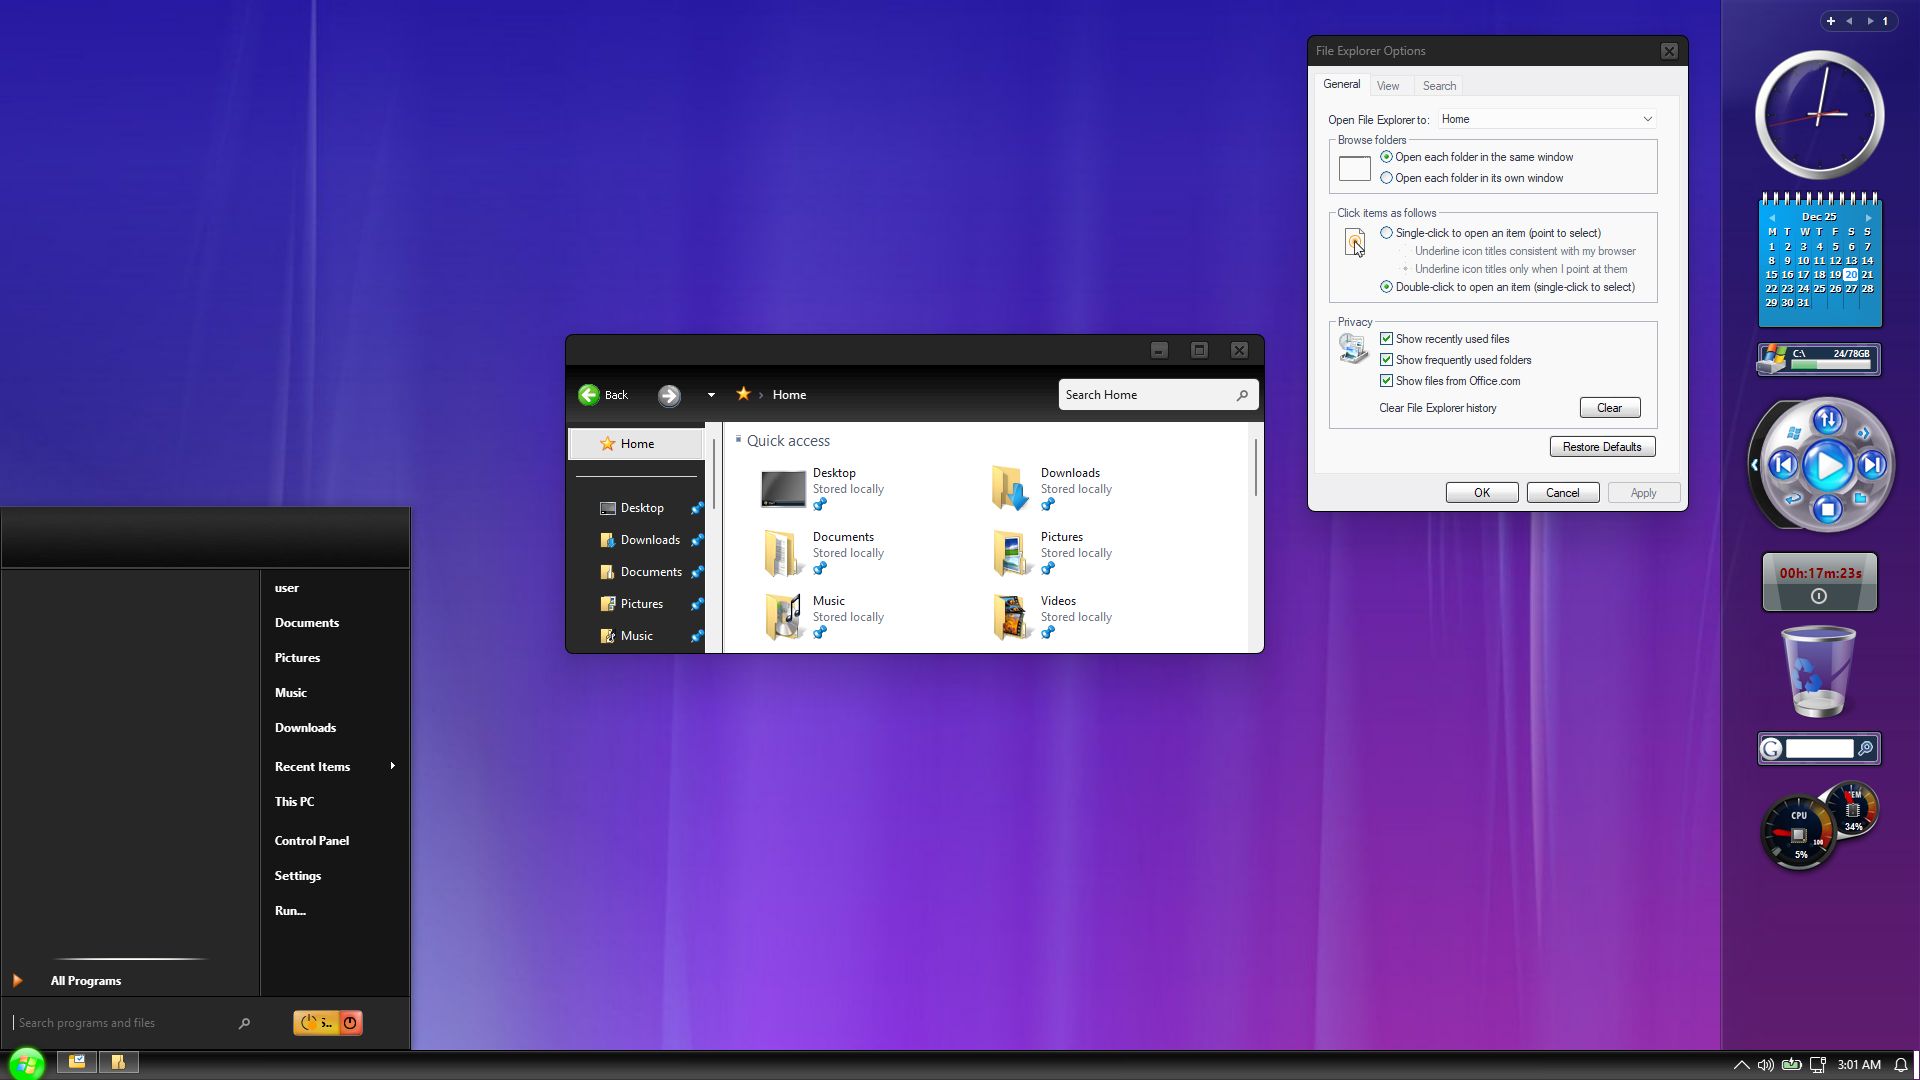Click the volume icon in system tray

1766,1065
